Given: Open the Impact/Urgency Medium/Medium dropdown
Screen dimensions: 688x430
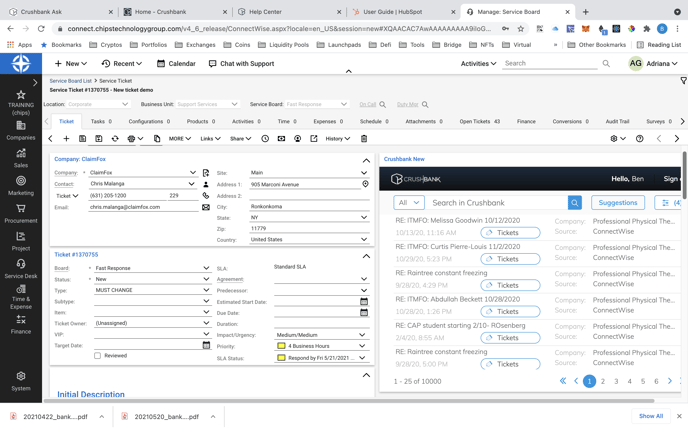Looking at the screenshot, I should click(362, 335).
